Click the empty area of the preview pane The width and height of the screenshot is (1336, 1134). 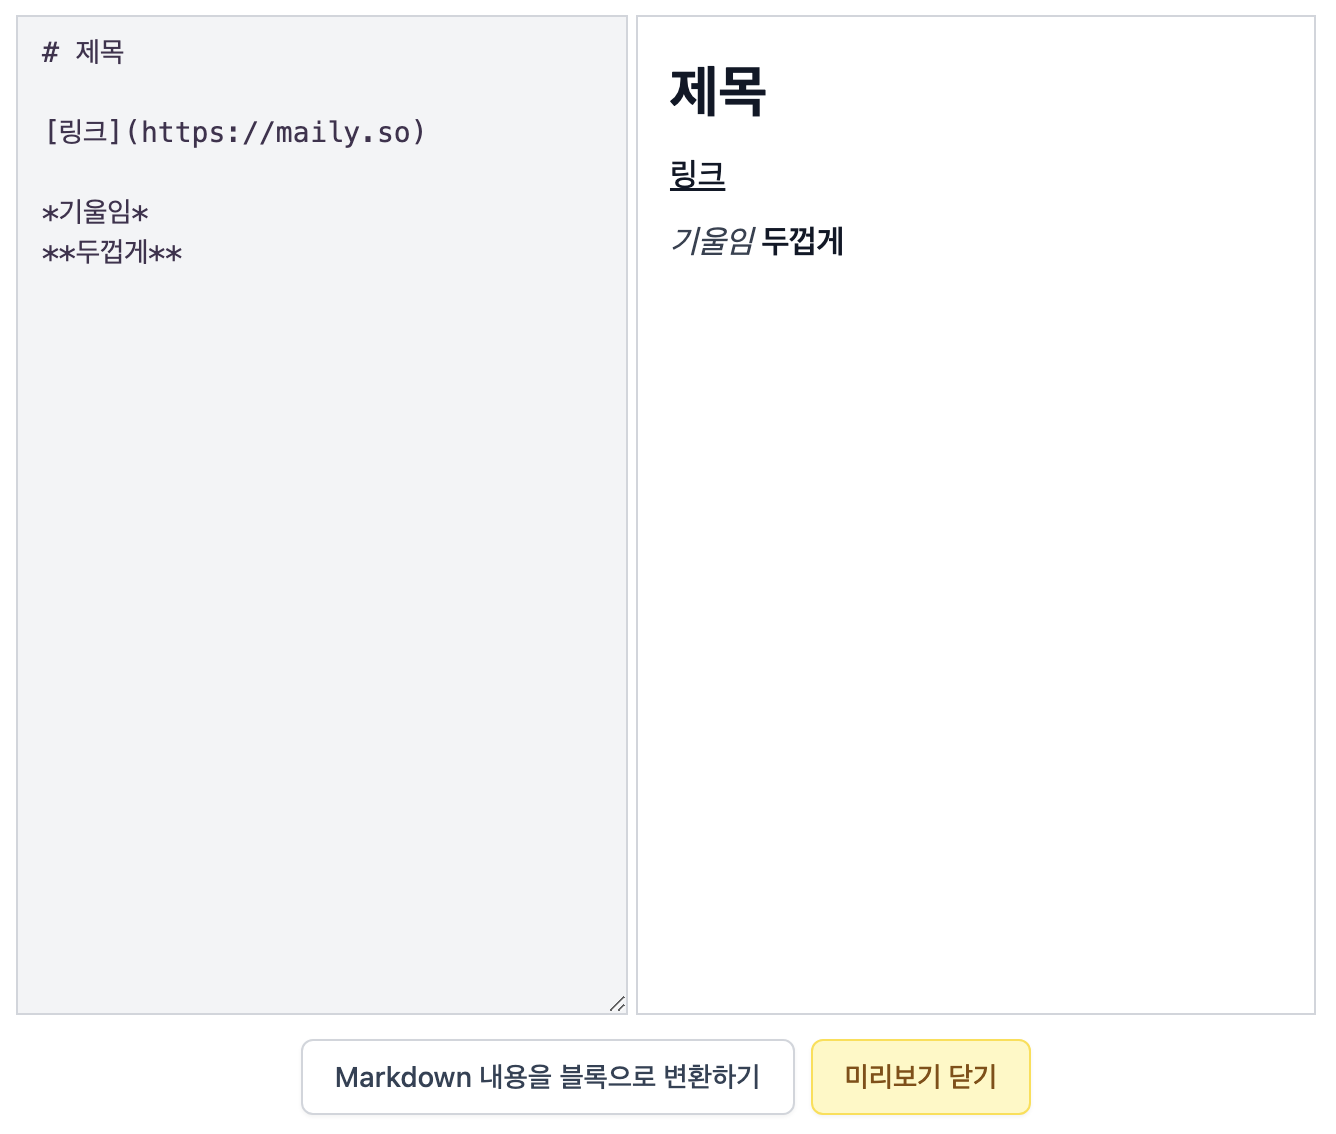pyautogui.click(x=975, y=600)
